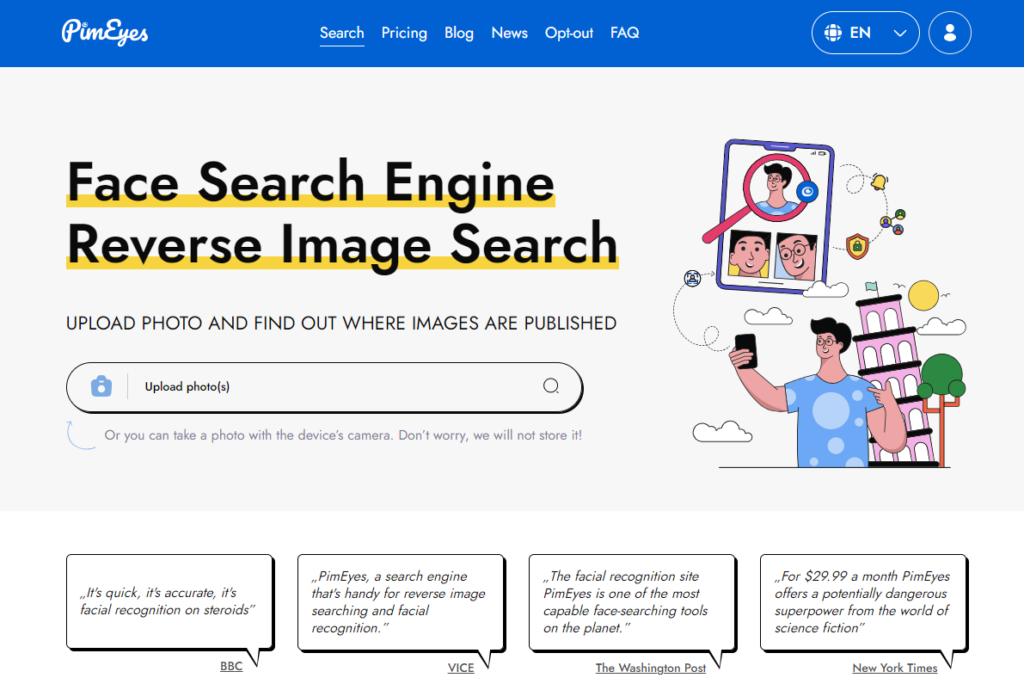Click the "Reverse Image Search" heading
The height and width of the screenshot is (684, 1024).
pos(342,244)
